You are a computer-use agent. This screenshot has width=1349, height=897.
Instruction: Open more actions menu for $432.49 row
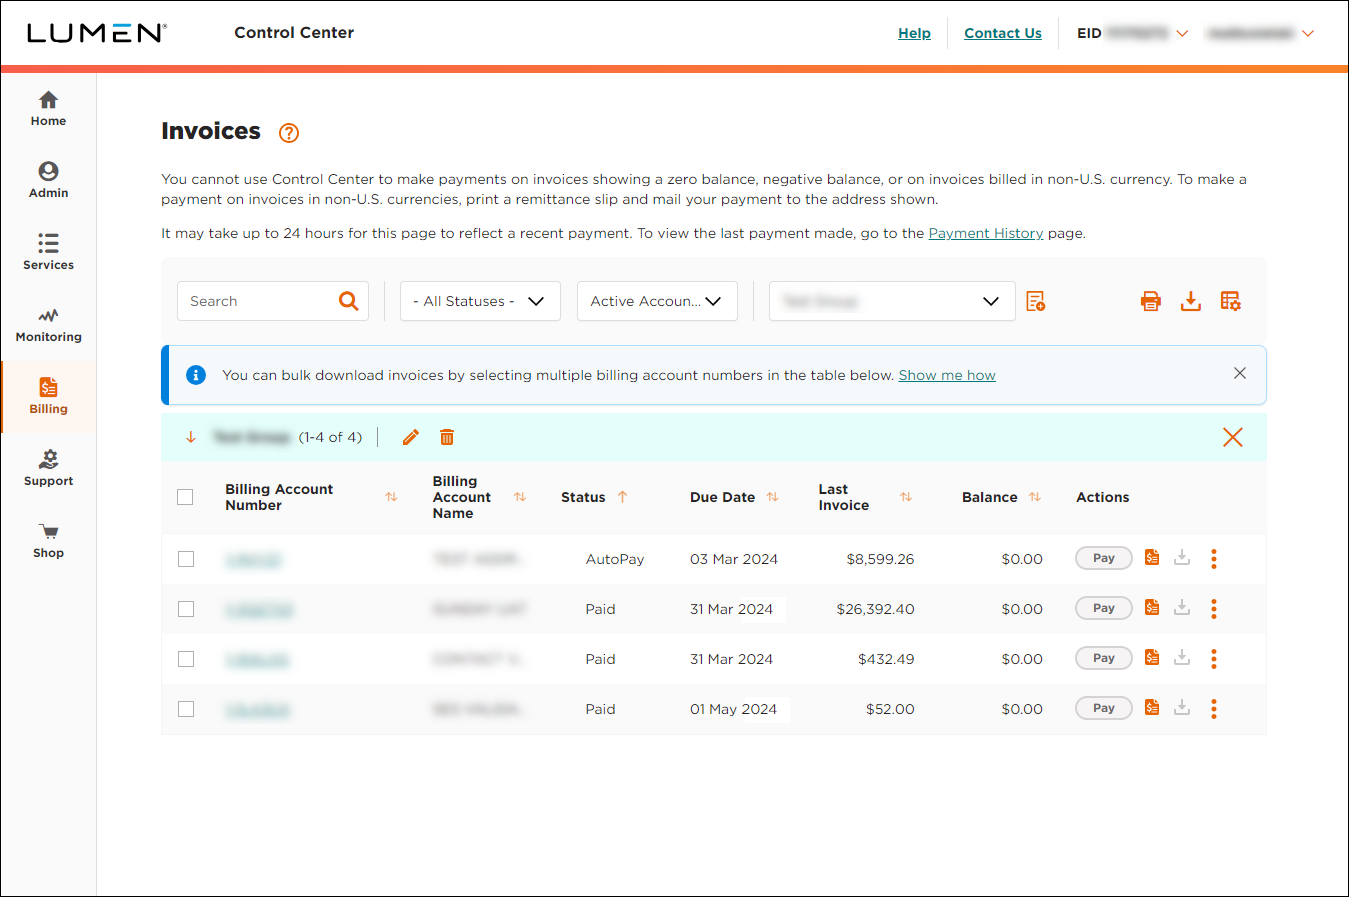1214,659
